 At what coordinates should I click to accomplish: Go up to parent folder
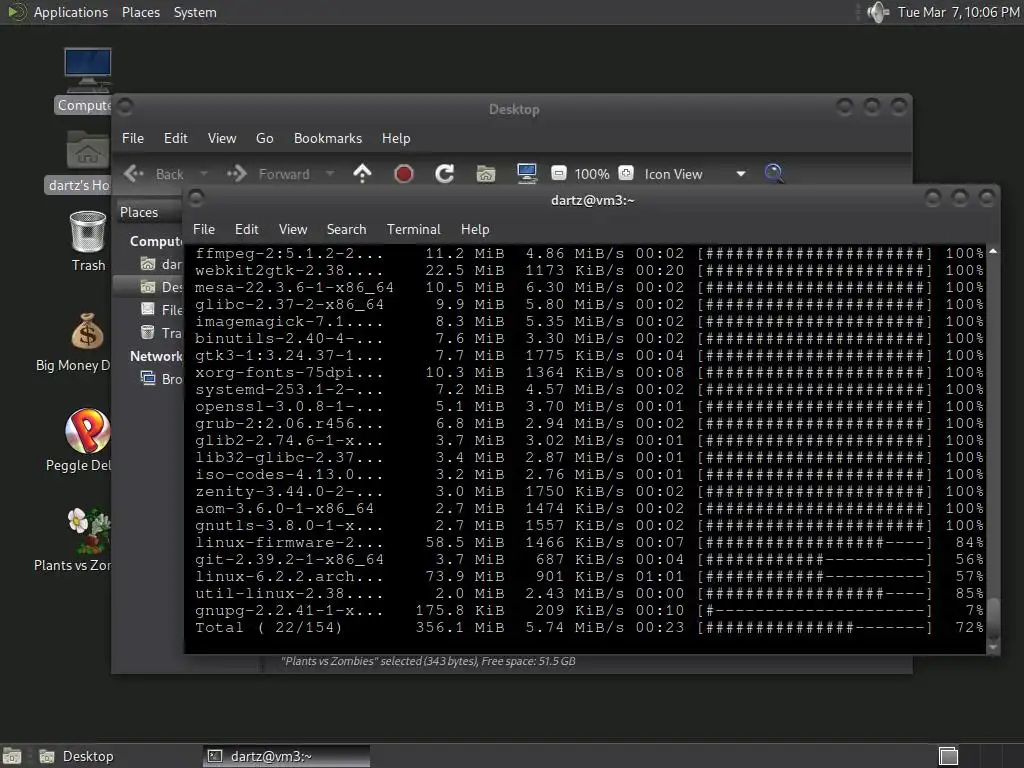(x=362, y=174)
